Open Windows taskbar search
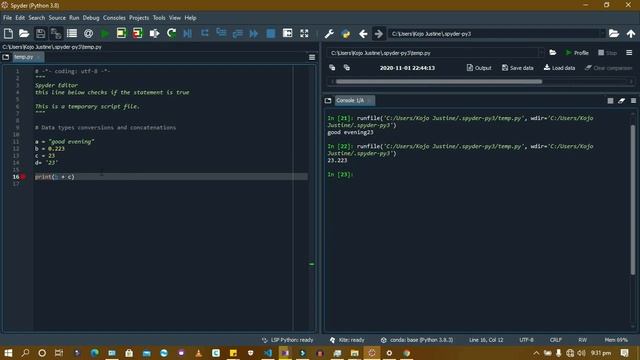This screenshot has height=360, width=640. pos(25,353)
